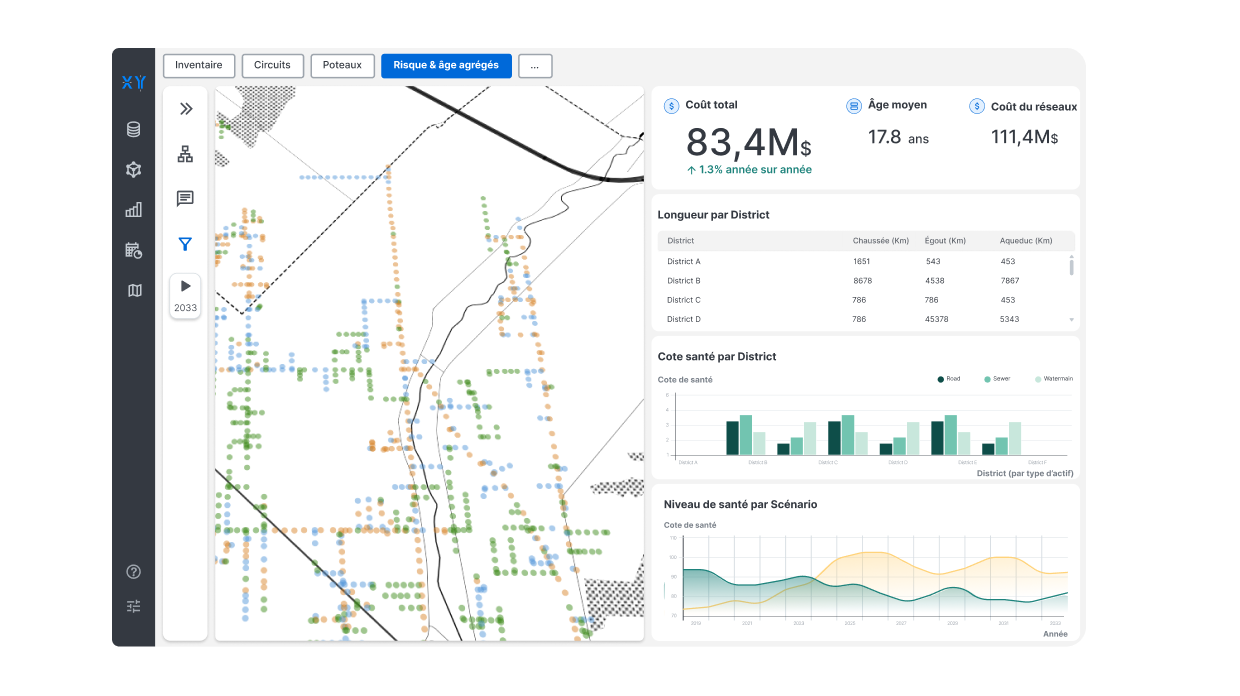Open the comments panel icon
1240x696 pixels.
coord(185,199)
